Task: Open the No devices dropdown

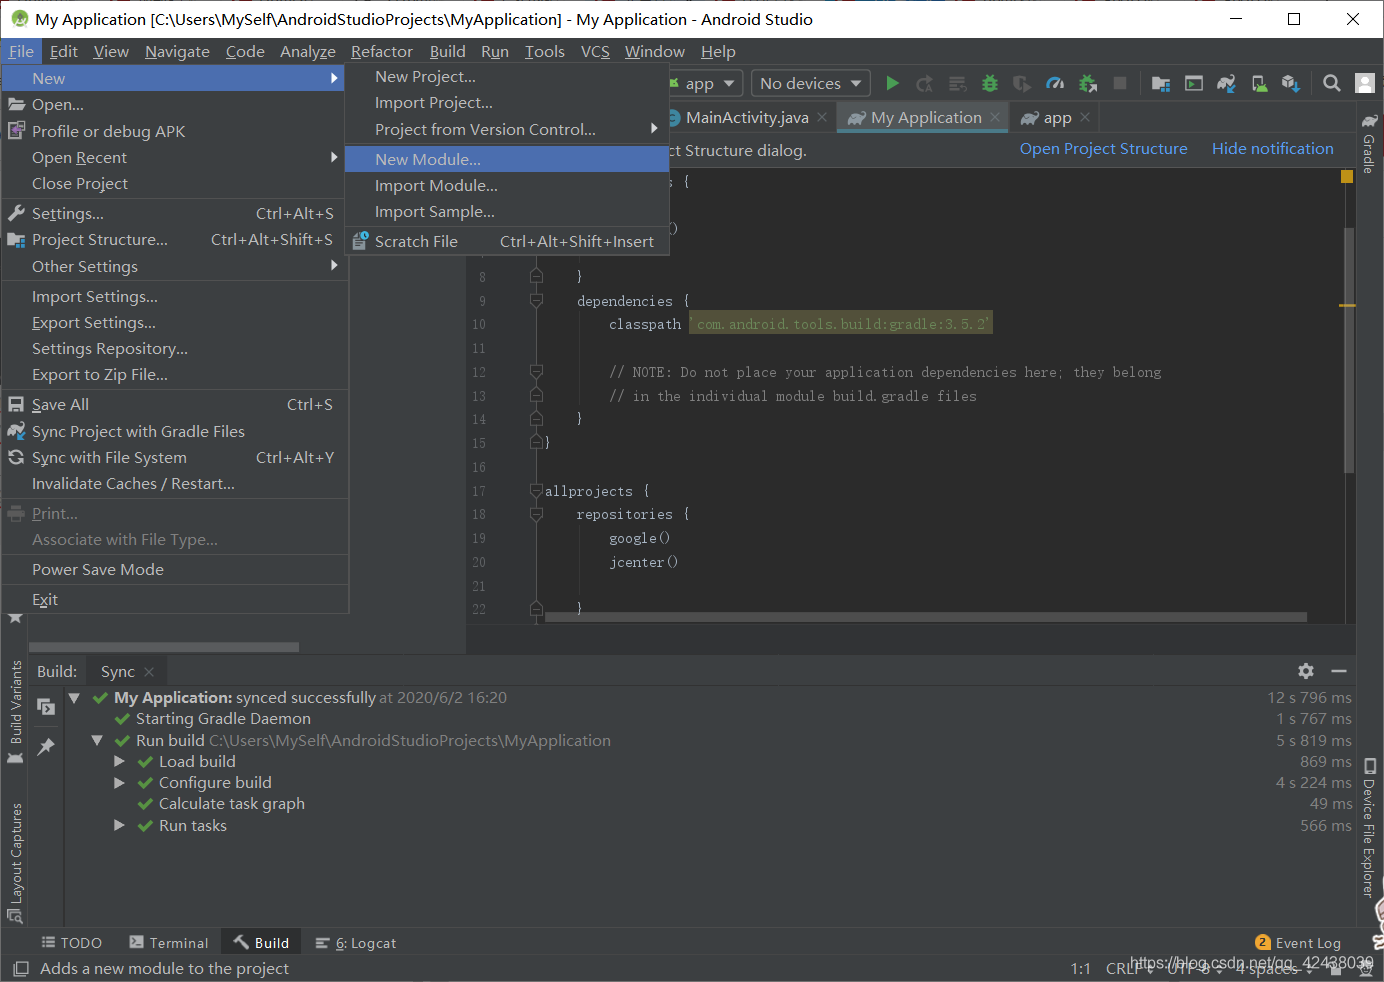Action: 811,84
